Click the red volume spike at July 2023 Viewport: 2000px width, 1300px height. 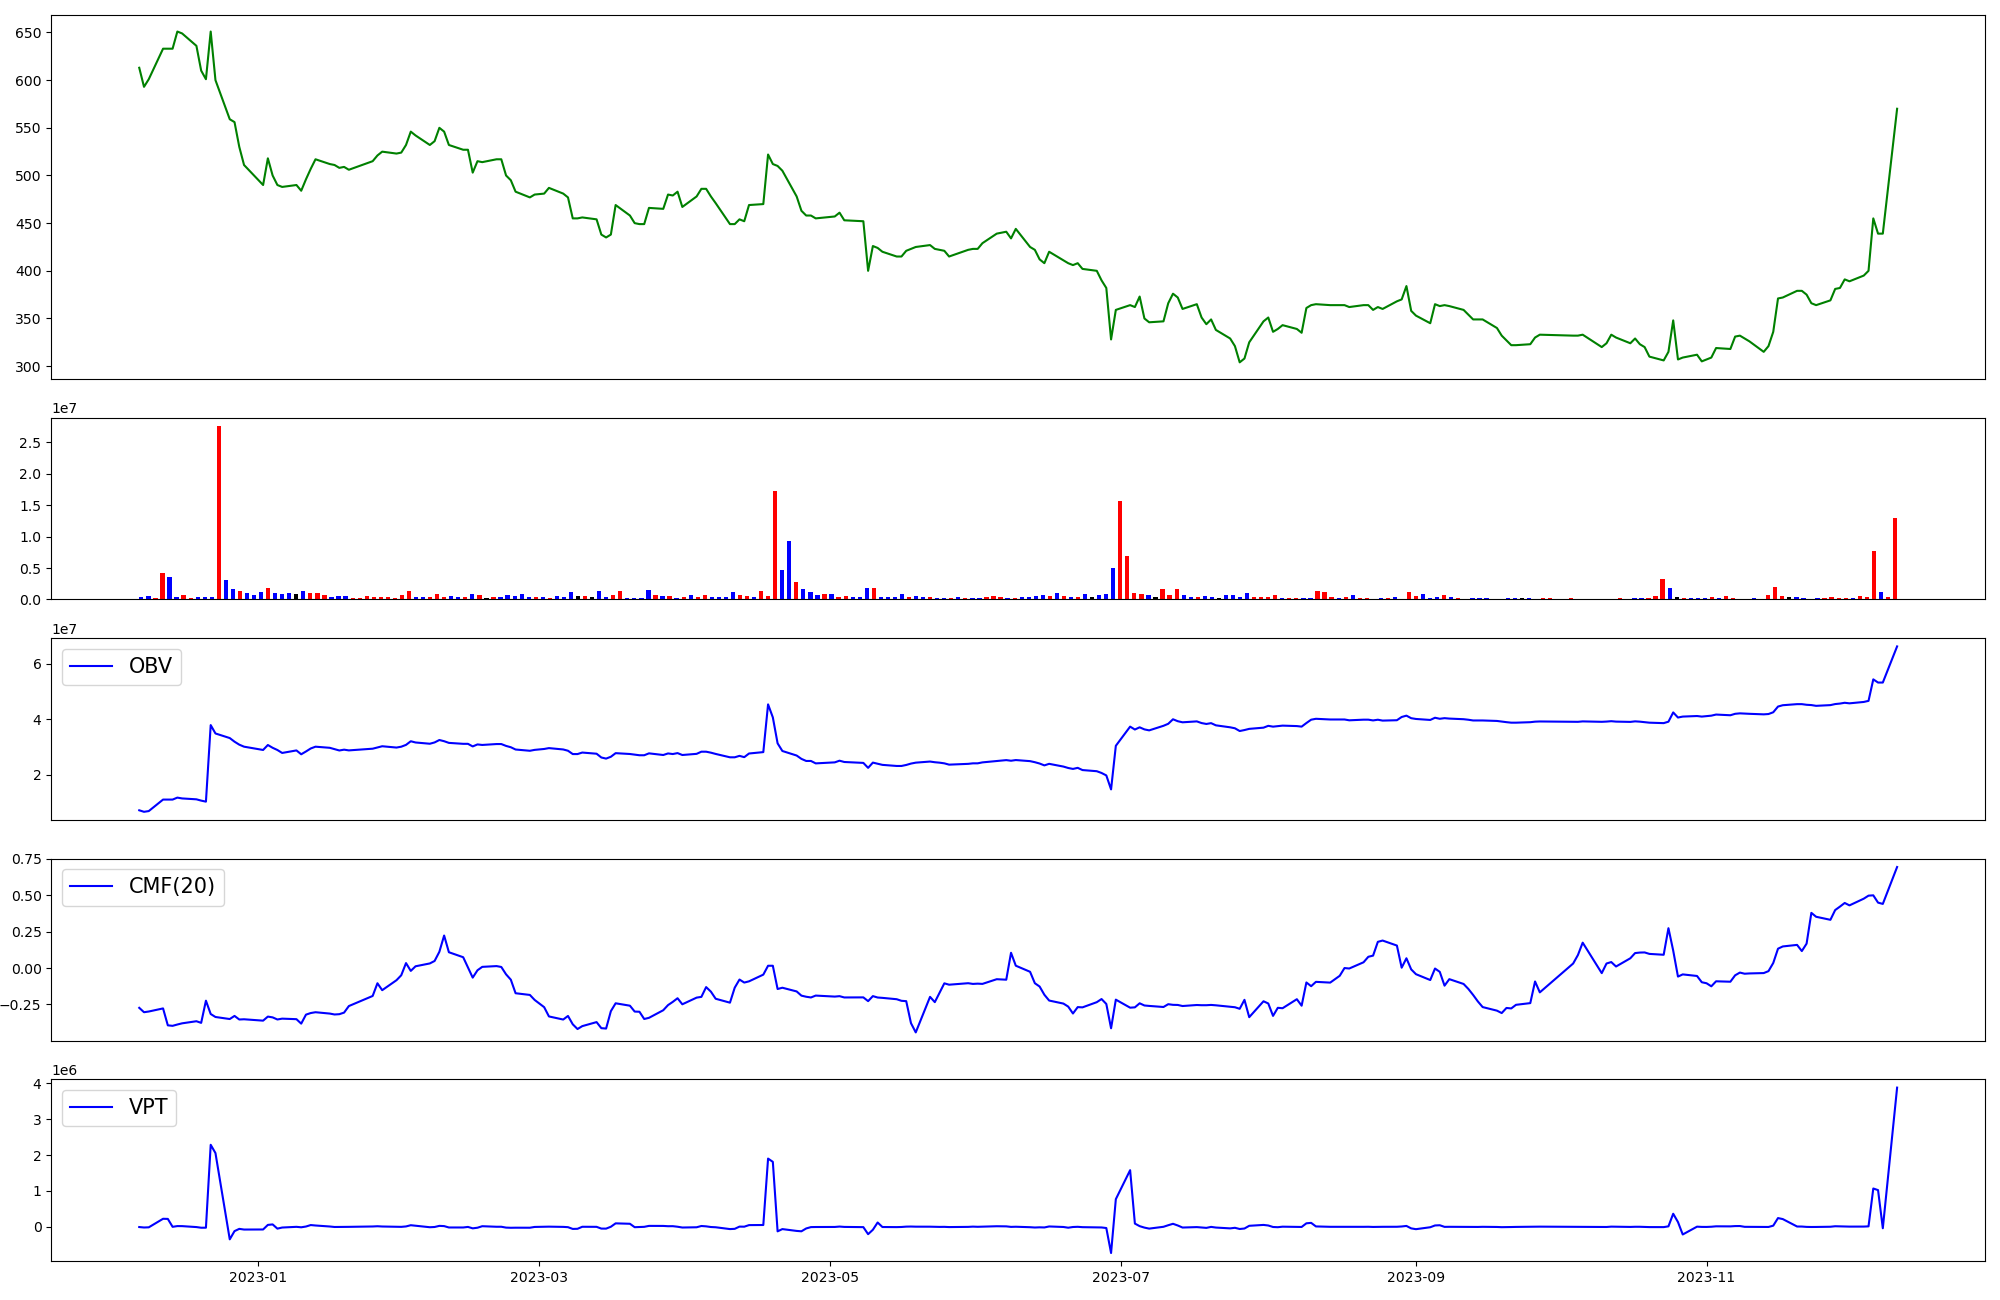pyautogui.click(x=1120, y=550)
